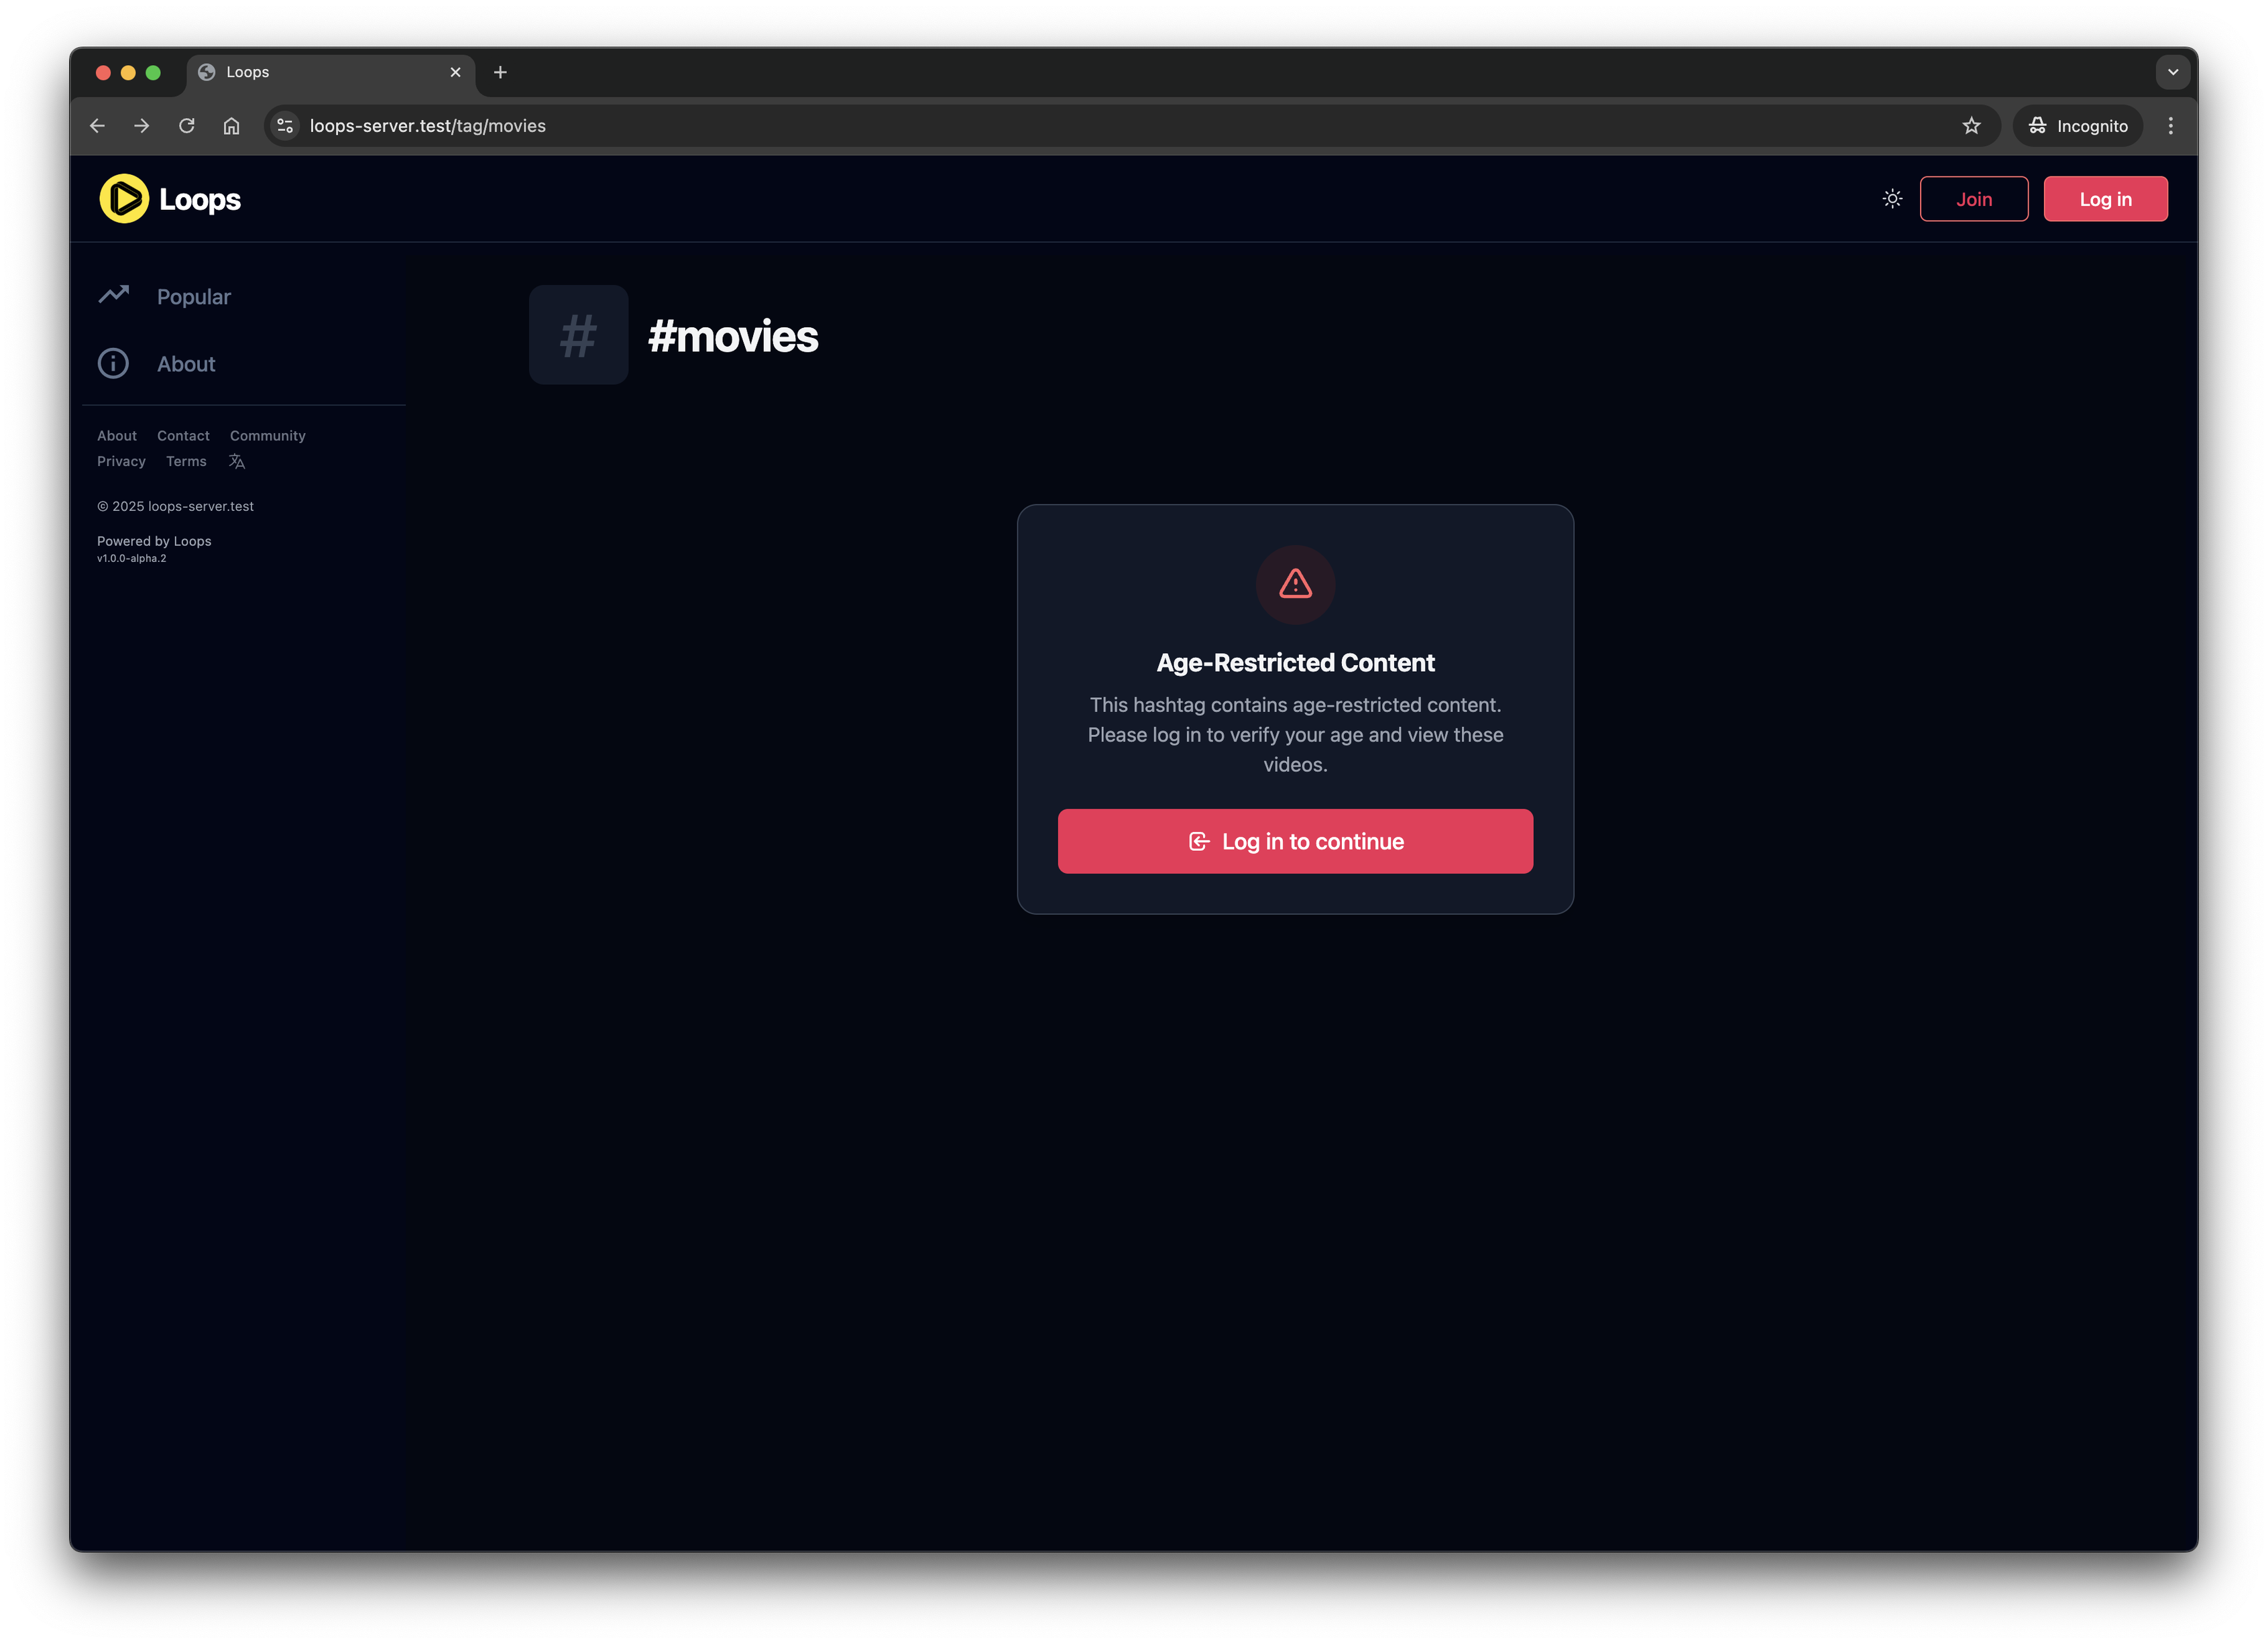Open the Popular feed
The image size is (2268, 1644).
pos(164,297)
